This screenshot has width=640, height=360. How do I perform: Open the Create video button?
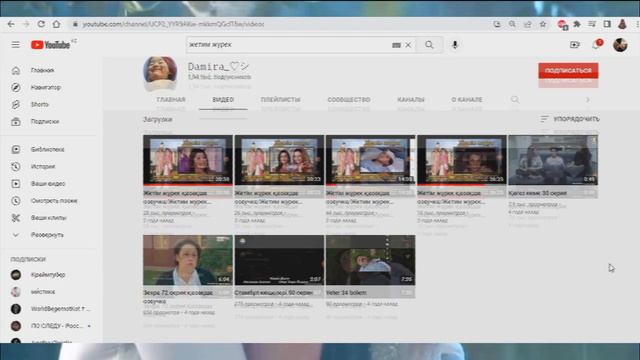click(x=574, y=45)
